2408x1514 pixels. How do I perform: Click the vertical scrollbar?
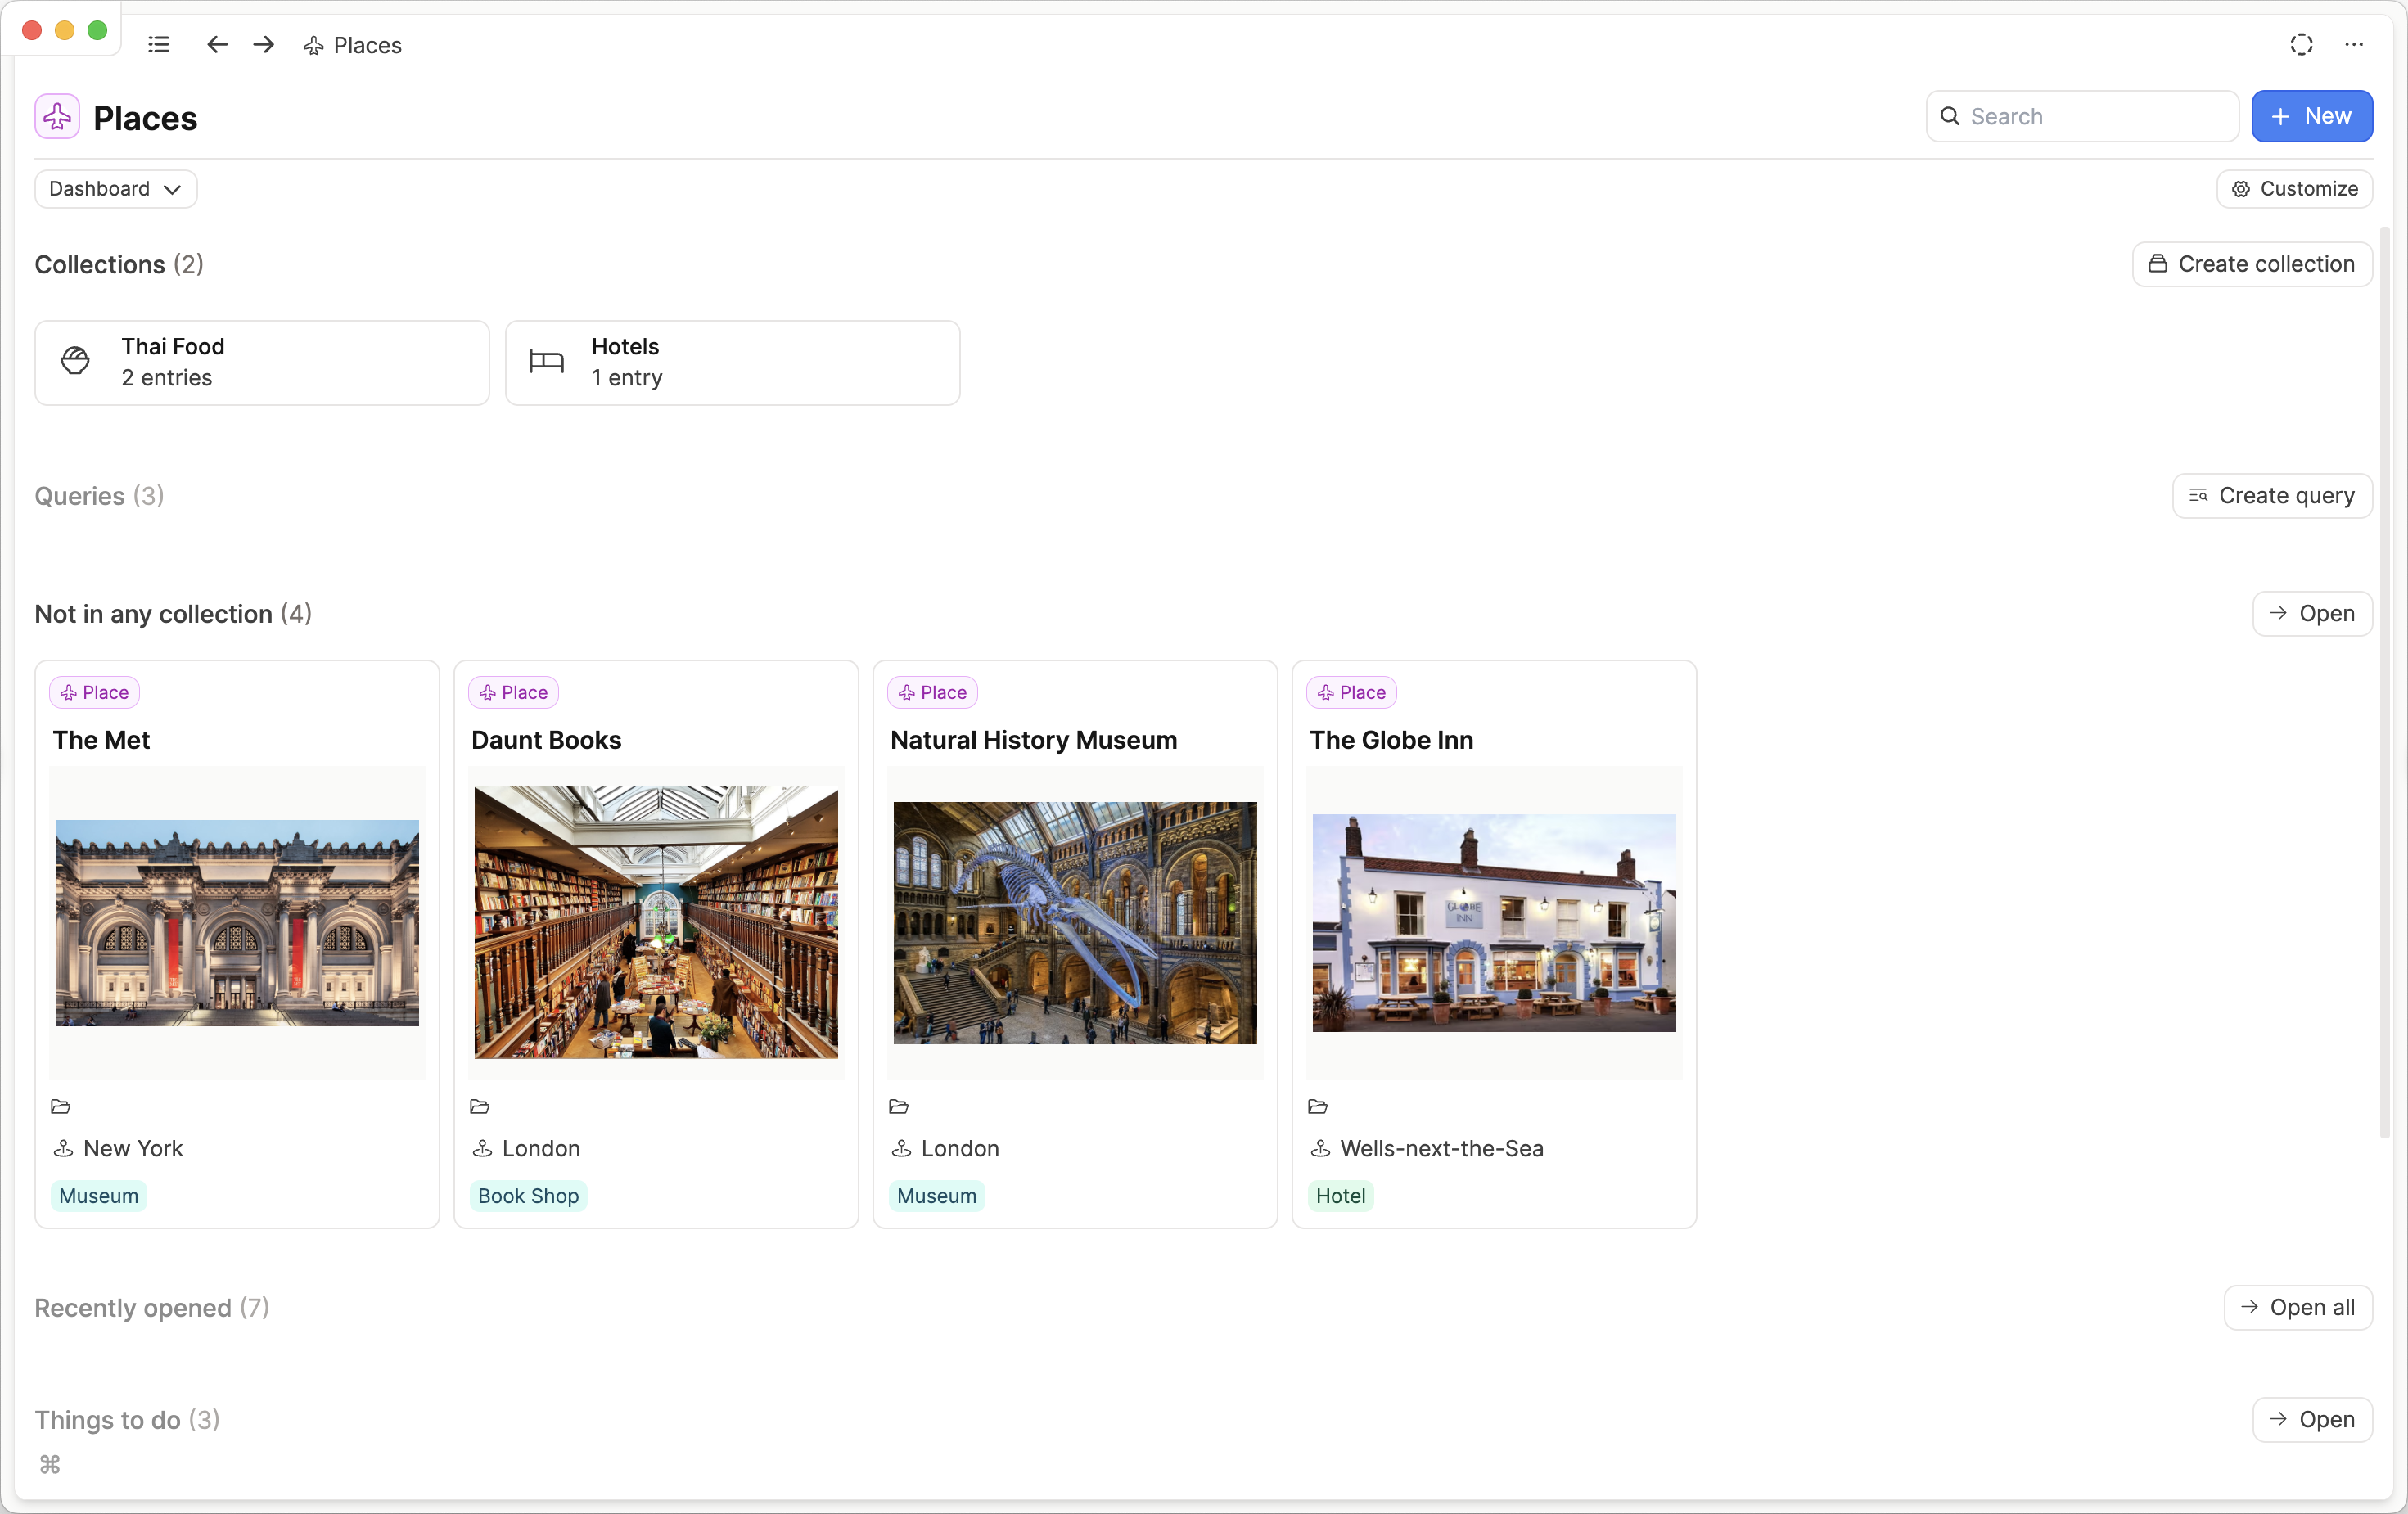pos(2384,680)
